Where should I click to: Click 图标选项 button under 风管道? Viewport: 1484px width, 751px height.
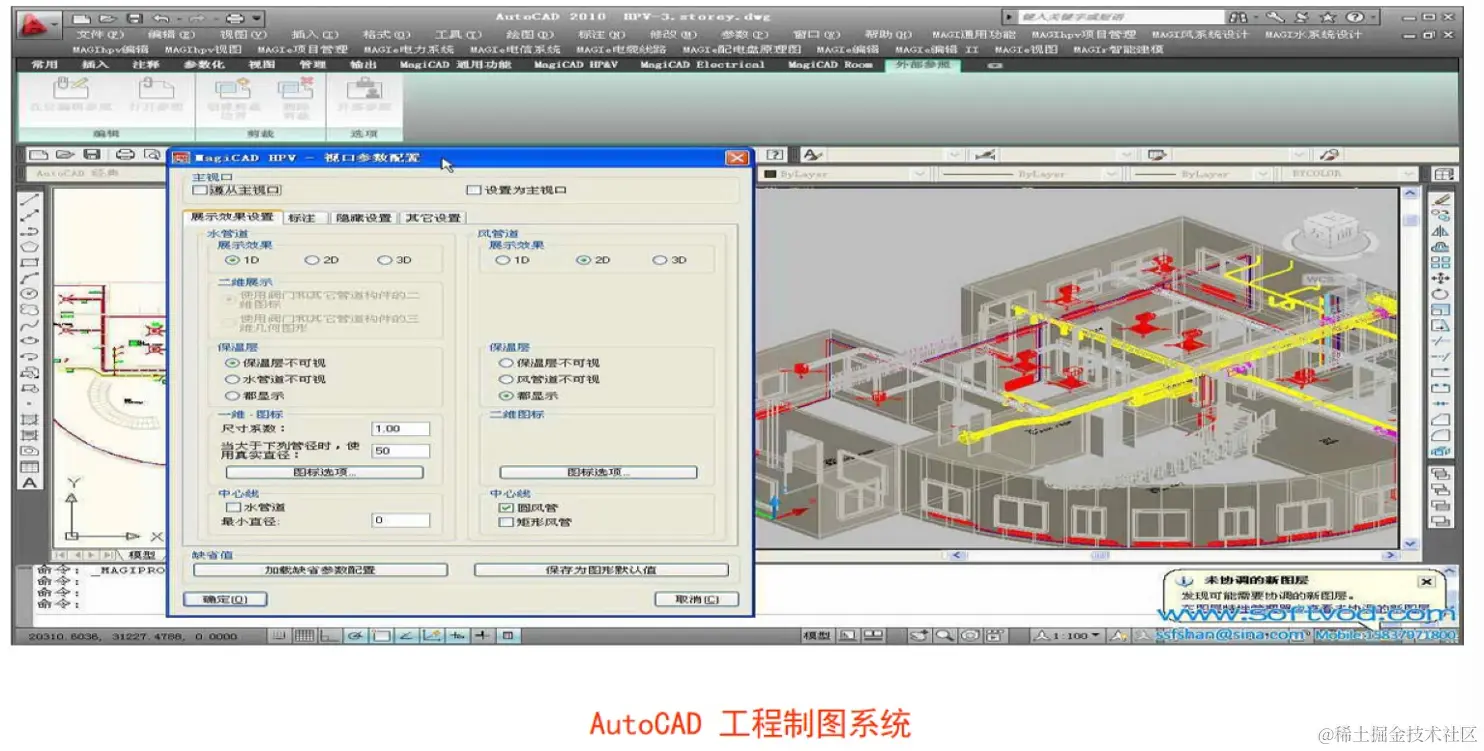(x=598, y=472)
